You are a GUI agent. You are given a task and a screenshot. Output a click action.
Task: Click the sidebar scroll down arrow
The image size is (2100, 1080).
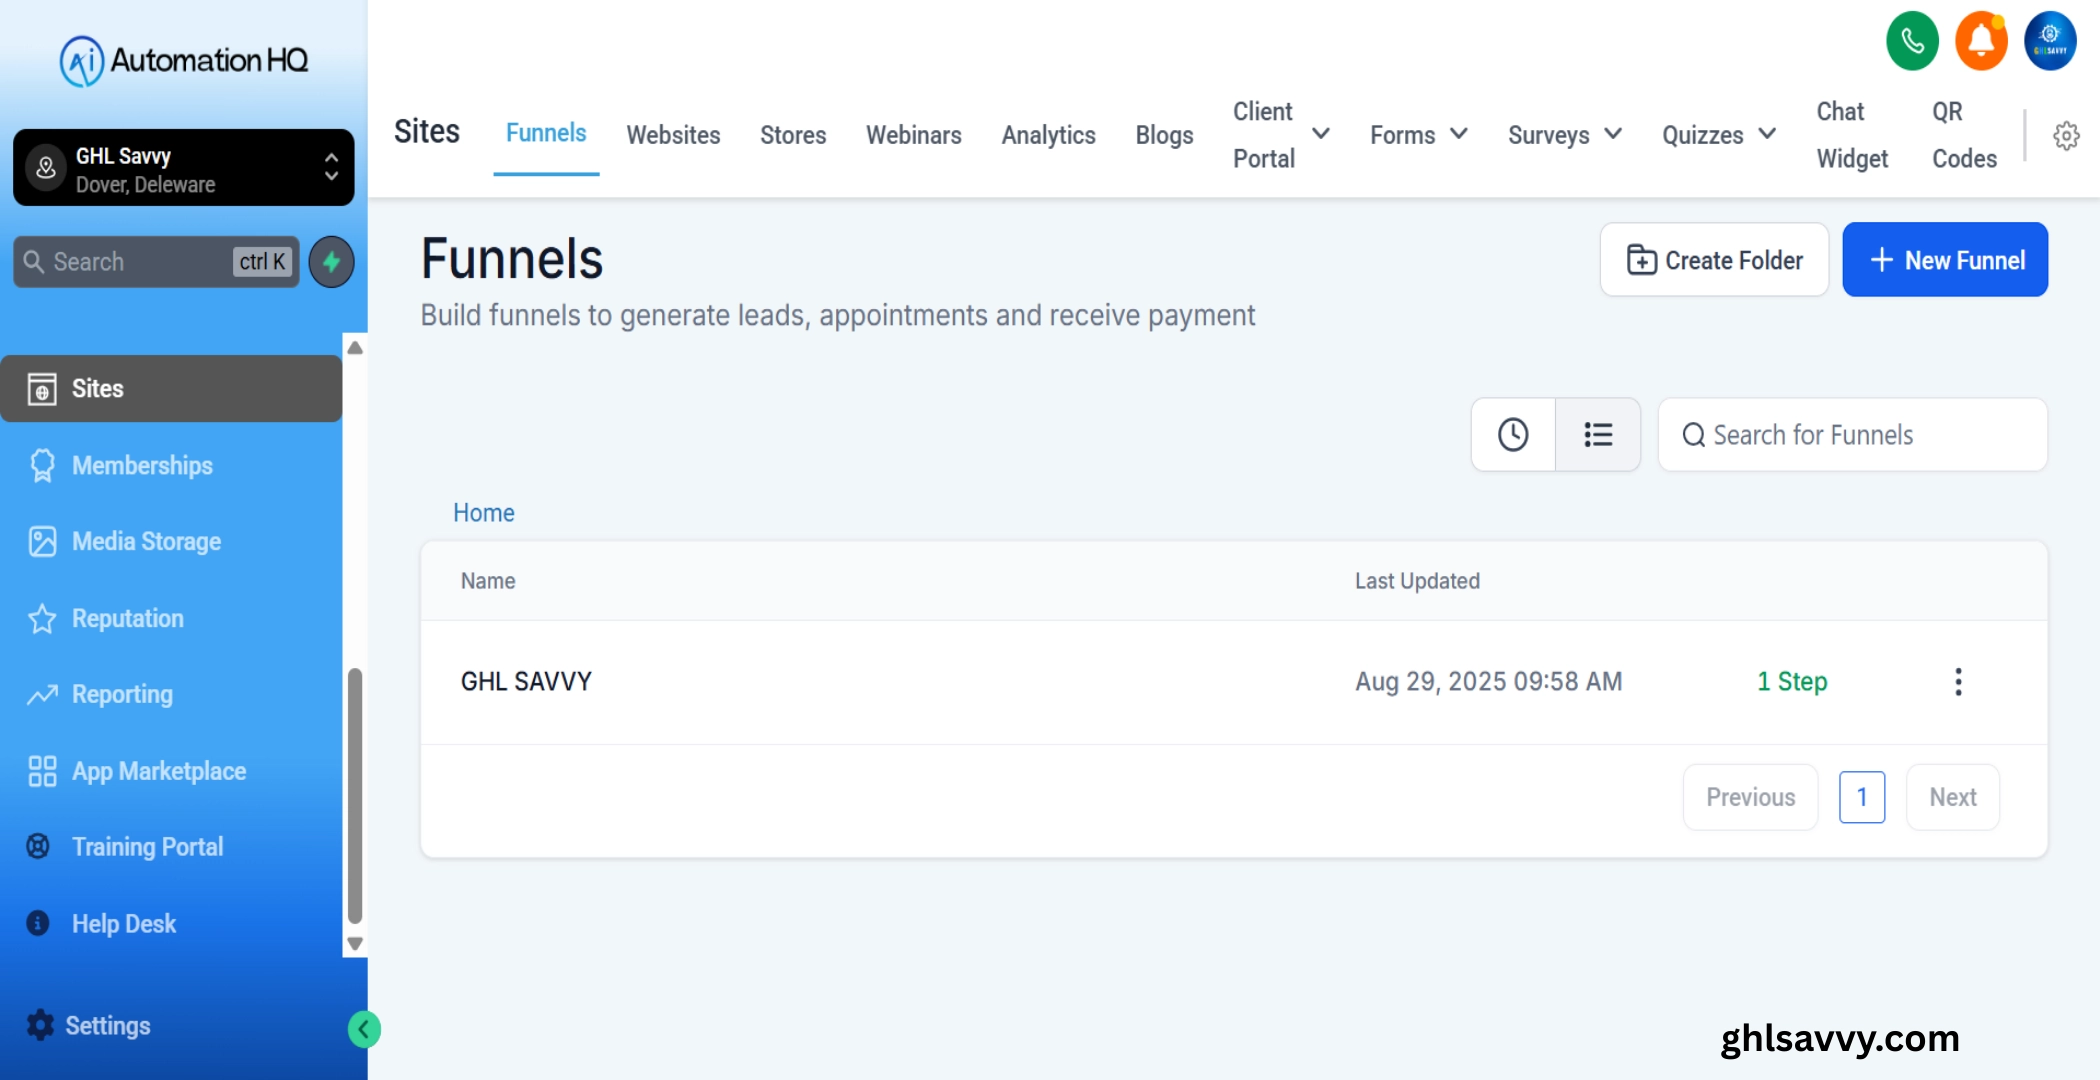[355, 944]
